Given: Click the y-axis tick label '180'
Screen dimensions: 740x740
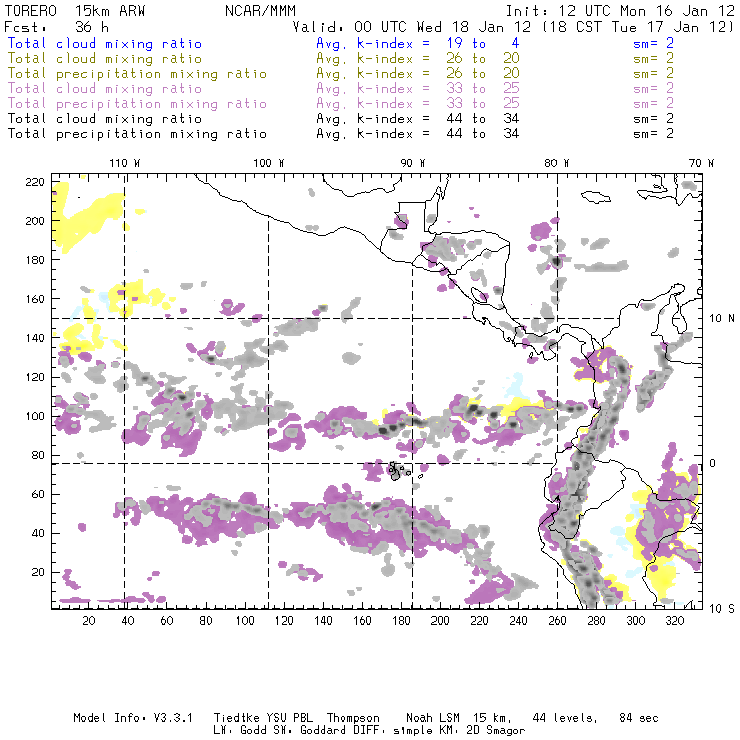Looking at the screenshot, I should [x=35, y=260].
